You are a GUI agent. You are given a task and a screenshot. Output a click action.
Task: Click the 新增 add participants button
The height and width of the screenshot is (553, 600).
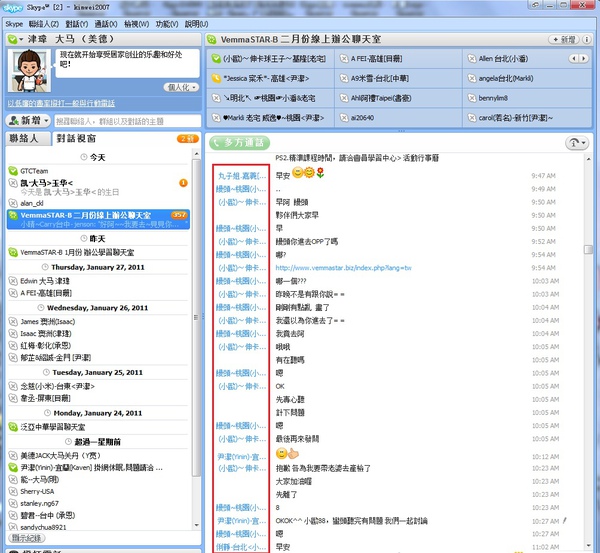tap(564, 39)
